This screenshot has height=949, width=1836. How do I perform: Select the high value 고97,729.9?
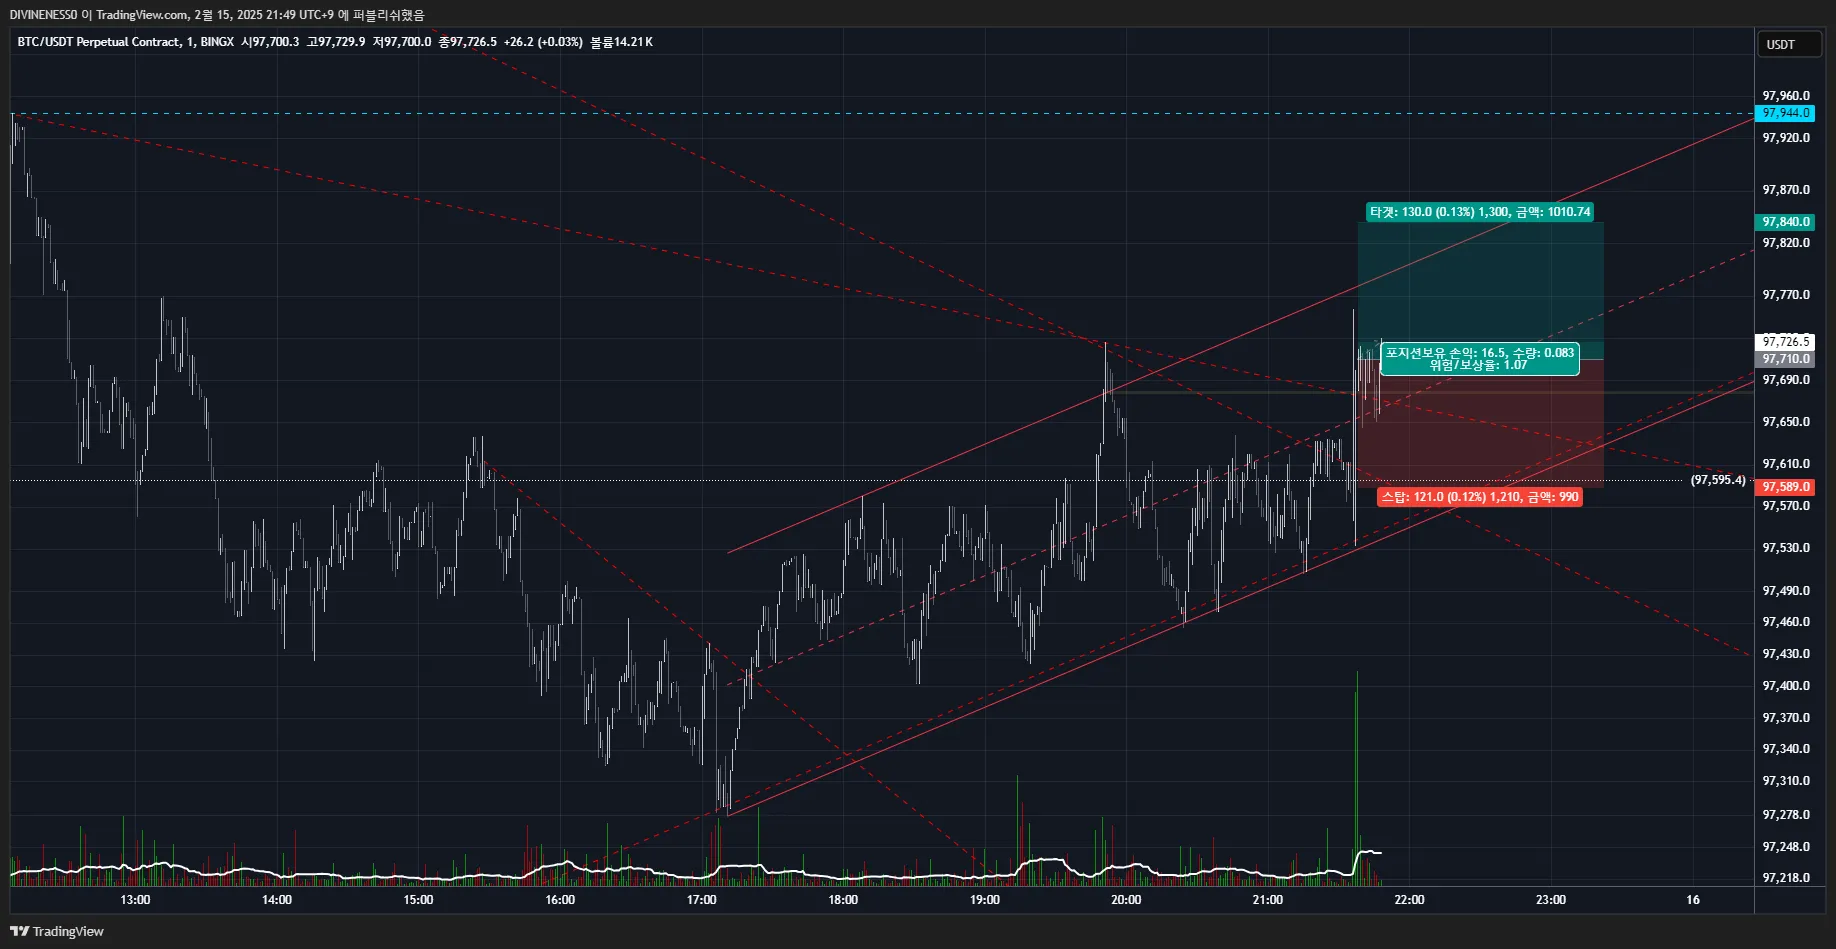(336, 42)
